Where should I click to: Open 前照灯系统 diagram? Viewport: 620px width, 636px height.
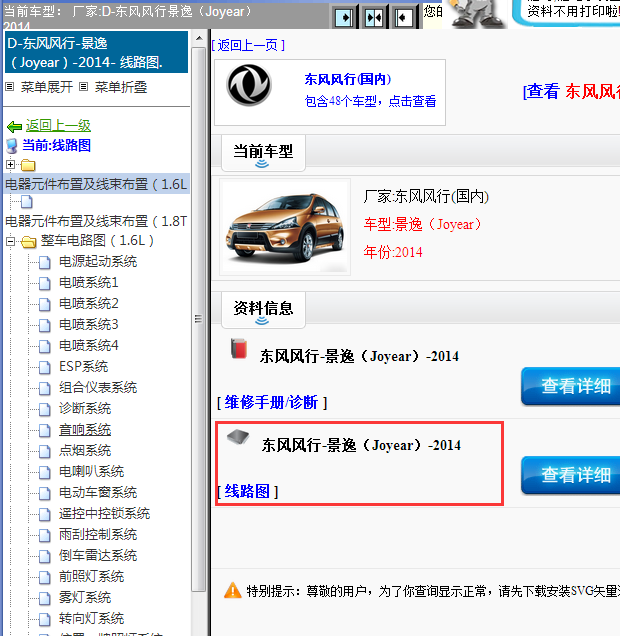click(x=91, y=576)
